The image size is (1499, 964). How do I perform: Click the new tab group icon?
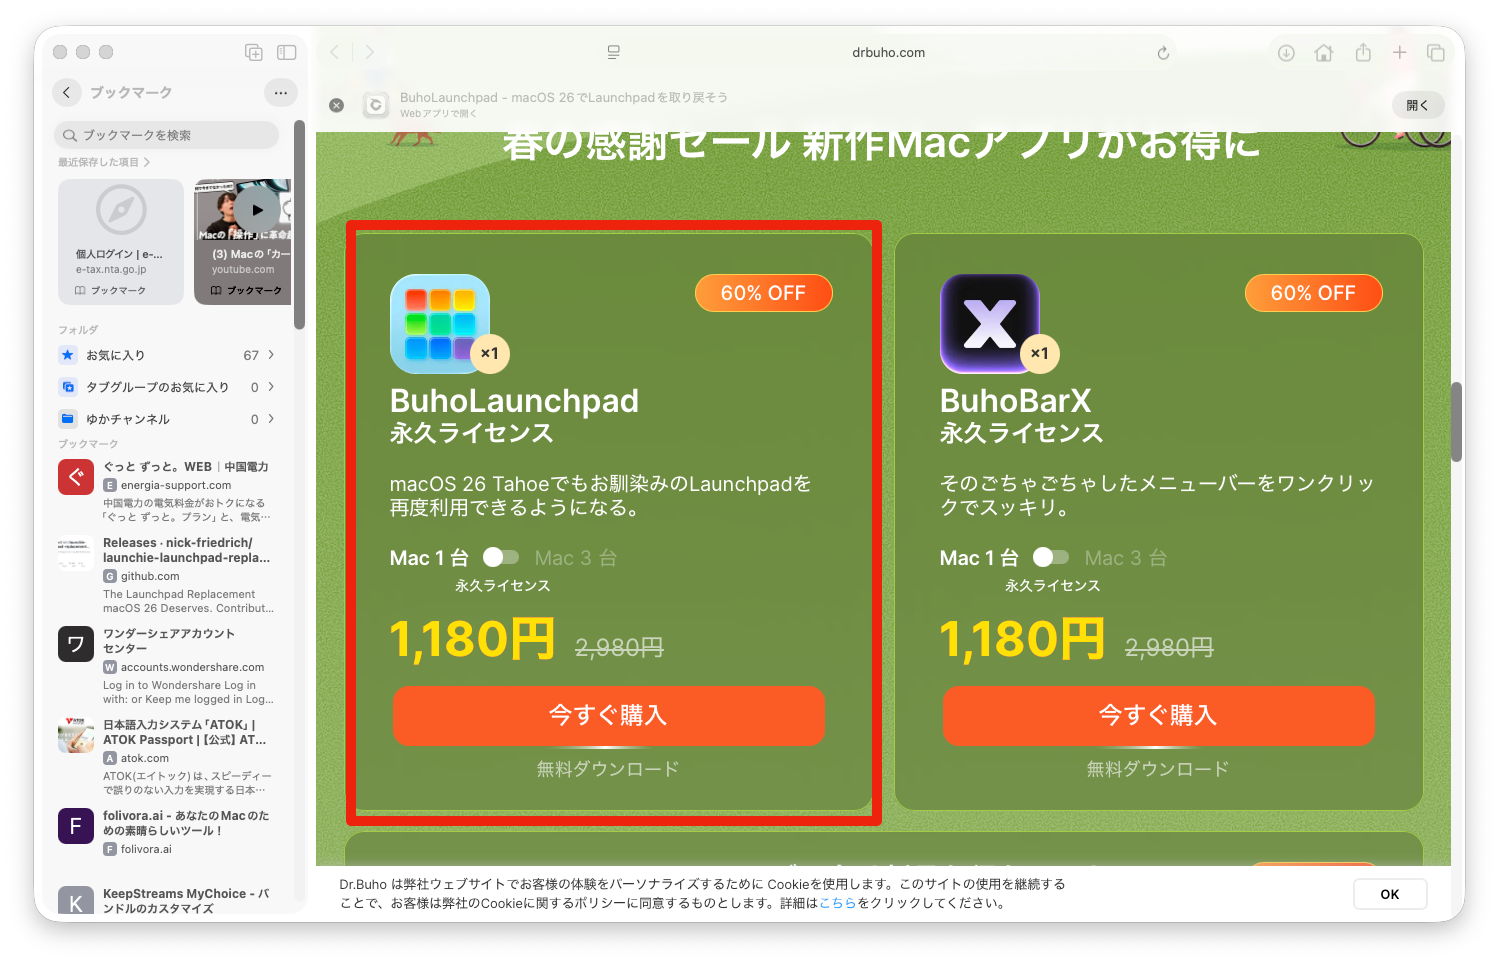[254, 52]
